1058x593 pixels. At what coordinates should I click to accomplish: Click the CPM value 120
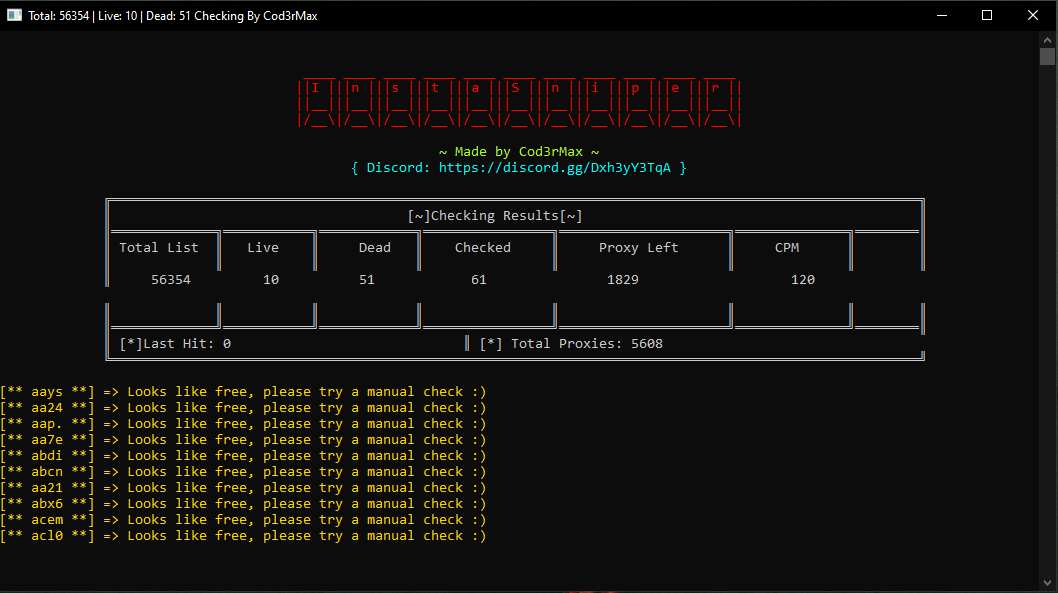pos(803,279)
